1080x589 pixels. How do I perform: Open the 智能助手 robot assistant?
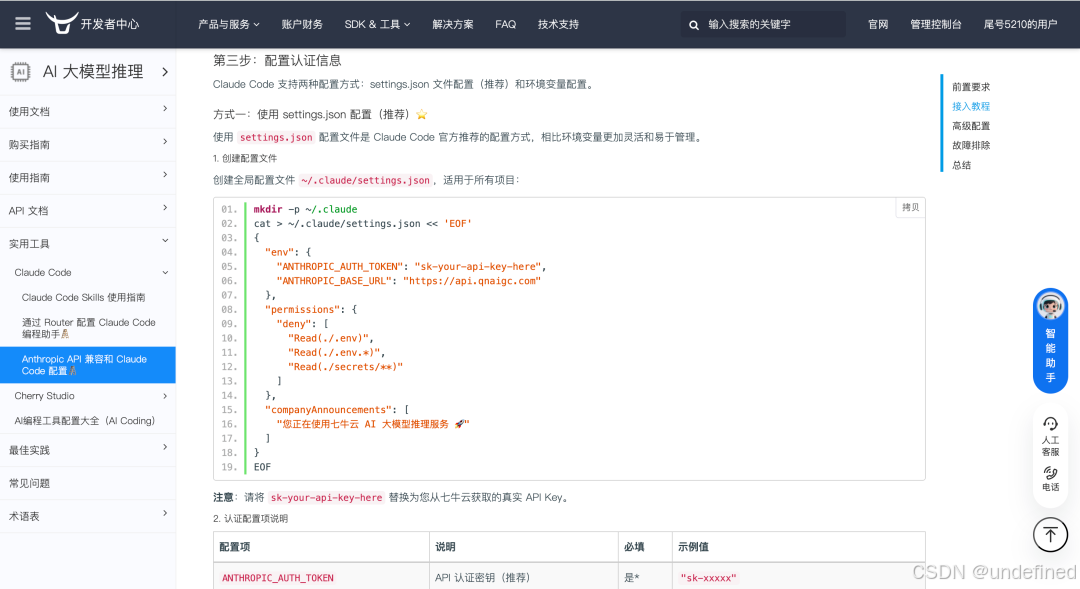pyautogui.click(x=1050, y=340)
